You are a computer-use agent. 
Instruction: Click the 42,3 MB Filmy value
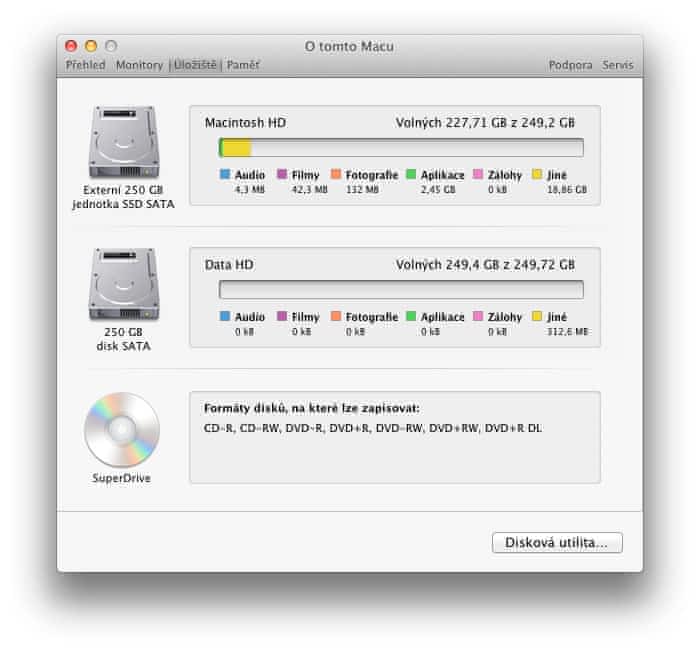tap(309, 189)
